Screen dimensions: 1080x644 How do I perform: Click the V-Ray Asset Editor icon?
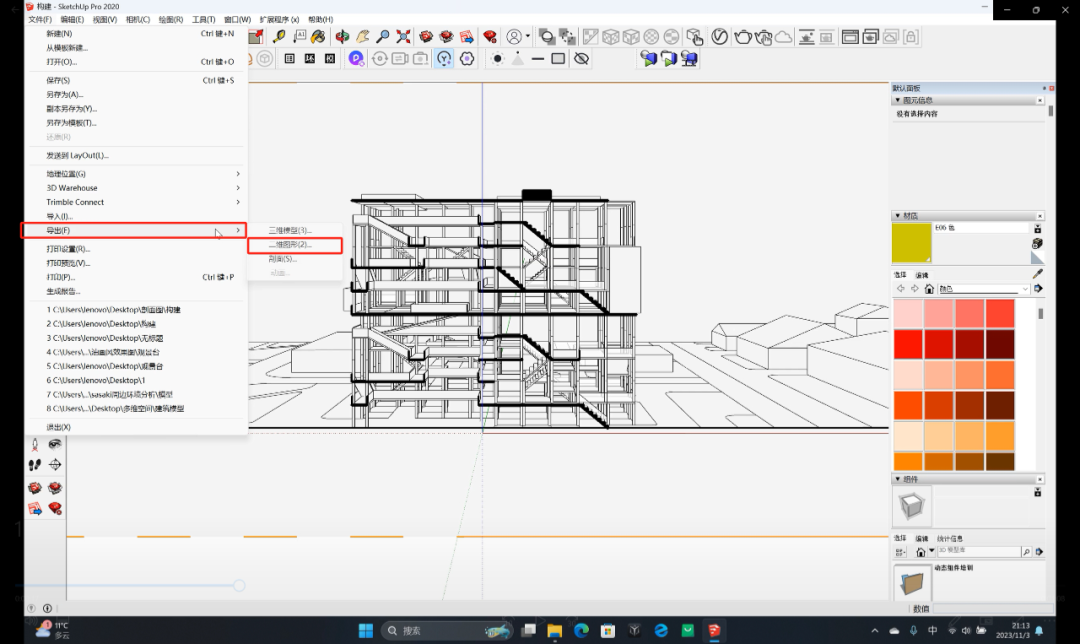[x=719, y=37]
